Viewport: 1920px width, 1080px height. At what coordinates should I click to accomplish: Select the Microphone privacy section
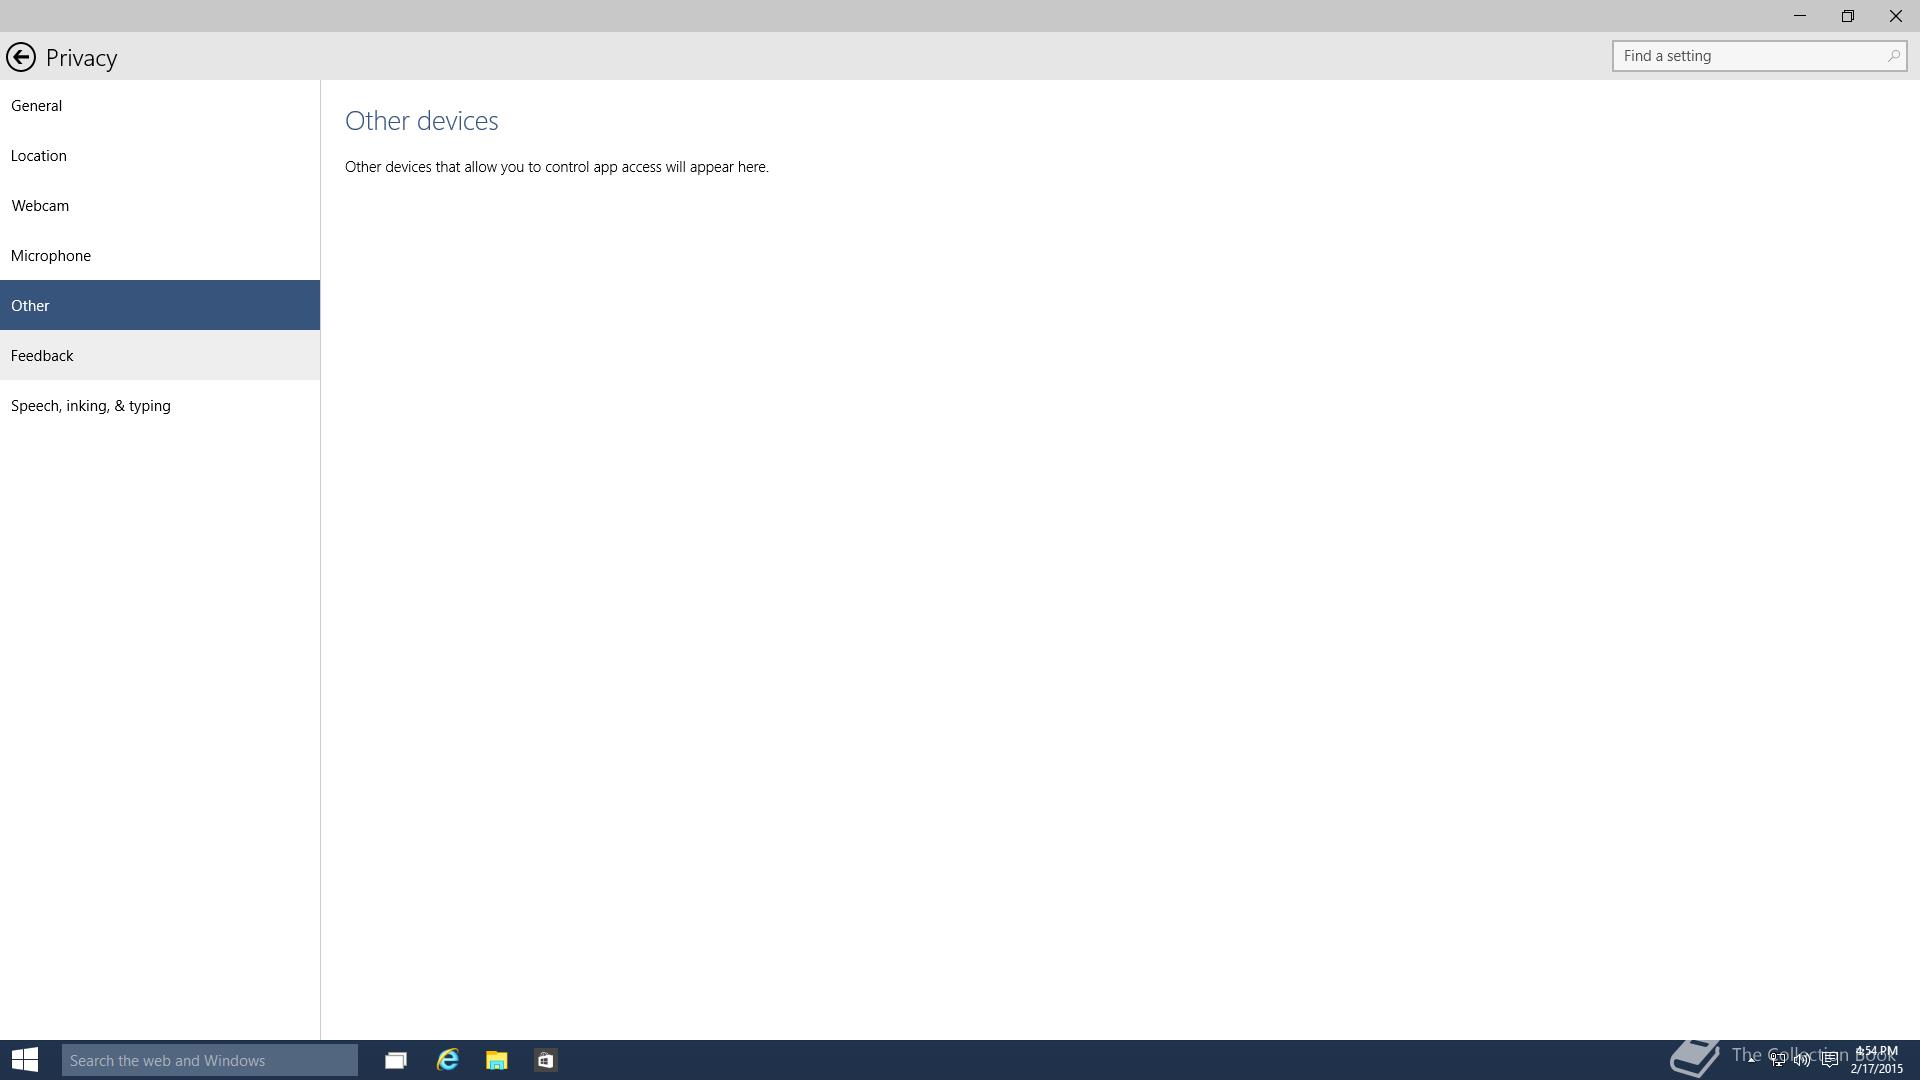tap(160, 255)
